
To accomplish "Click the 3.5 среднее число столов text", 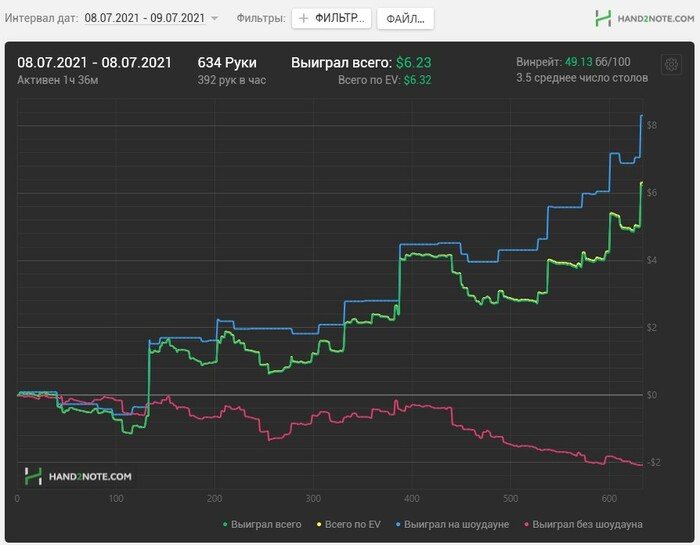I will click(x=582, y=78).
